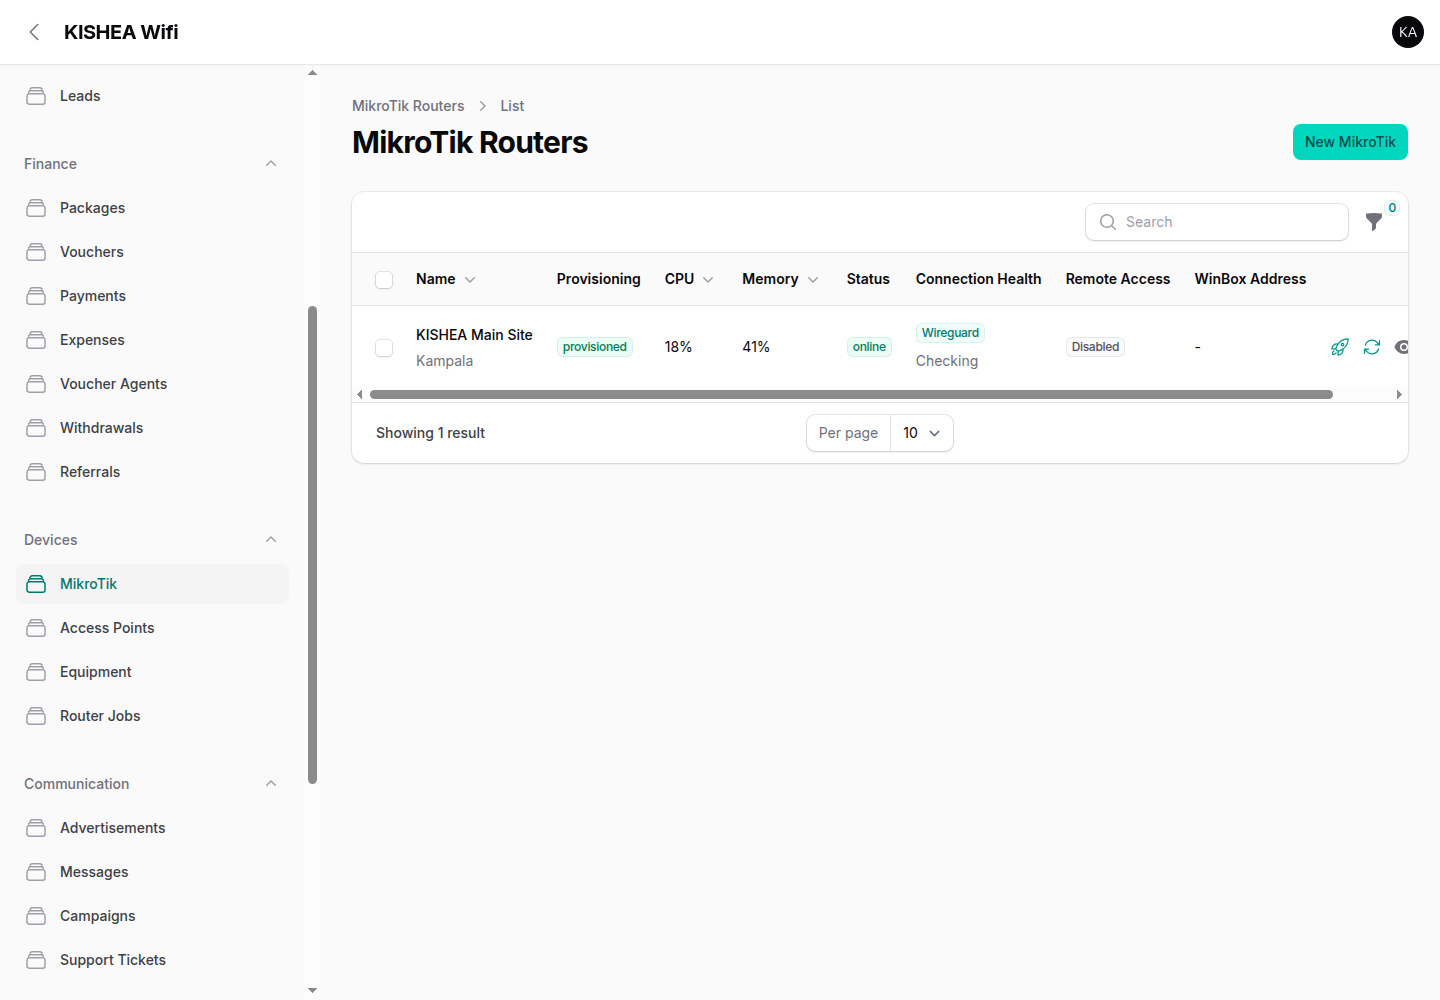Image resolution: width=1440 pixels, height=1000 pixels.
Task: Click the Checking connection health text
Action: [947, 361]
